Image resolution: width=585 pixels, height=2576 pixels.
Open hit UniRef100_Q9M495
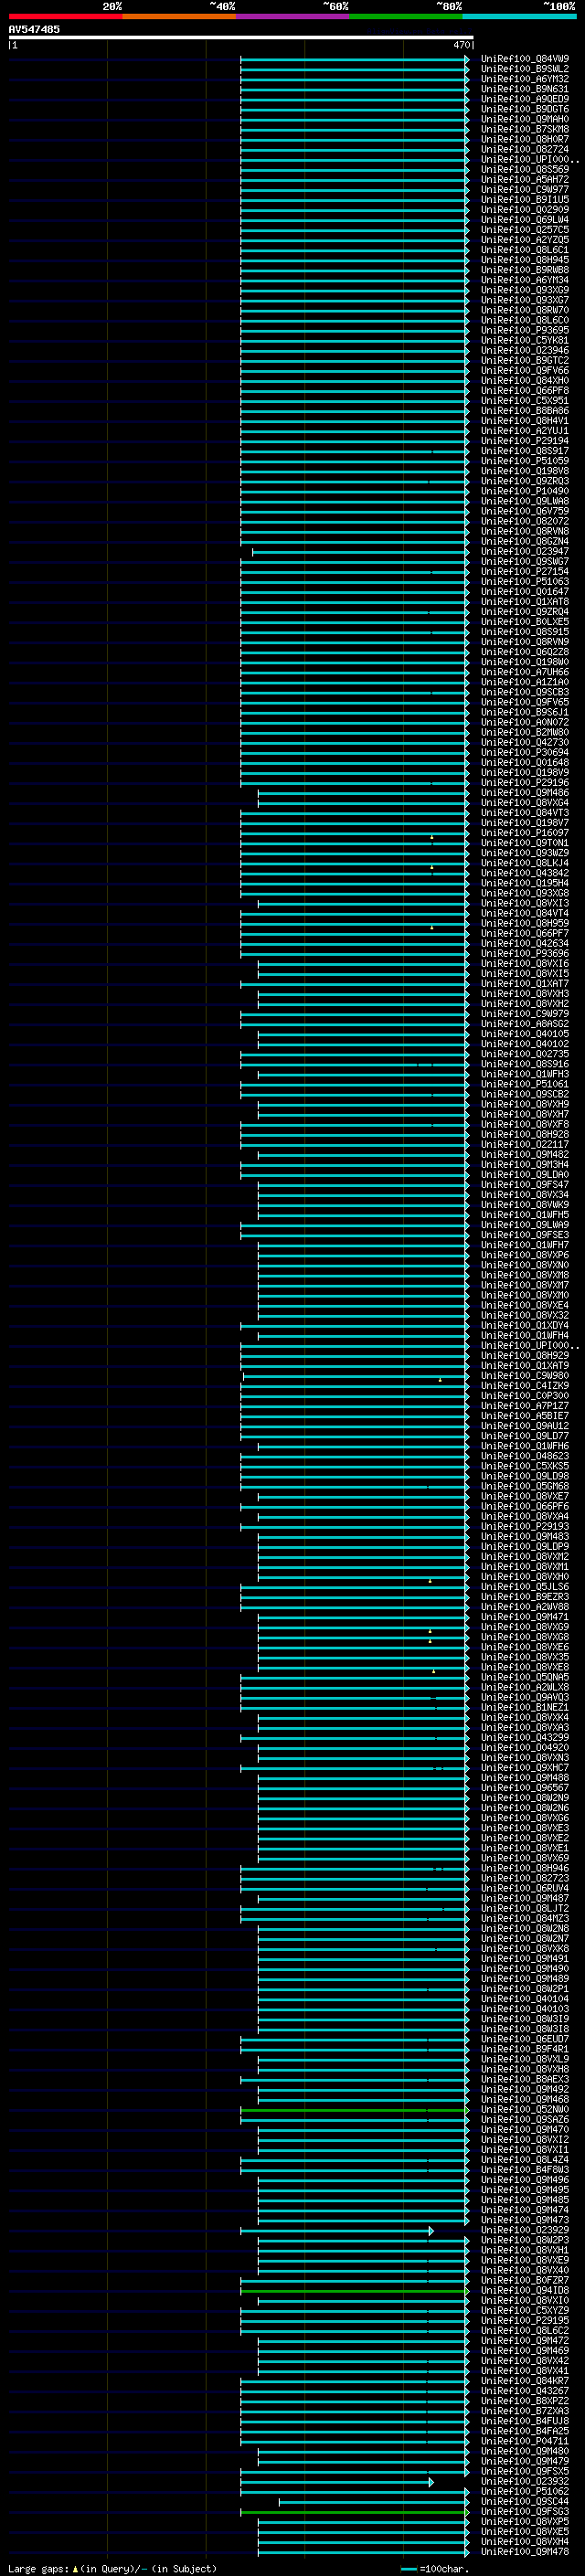524,2189
